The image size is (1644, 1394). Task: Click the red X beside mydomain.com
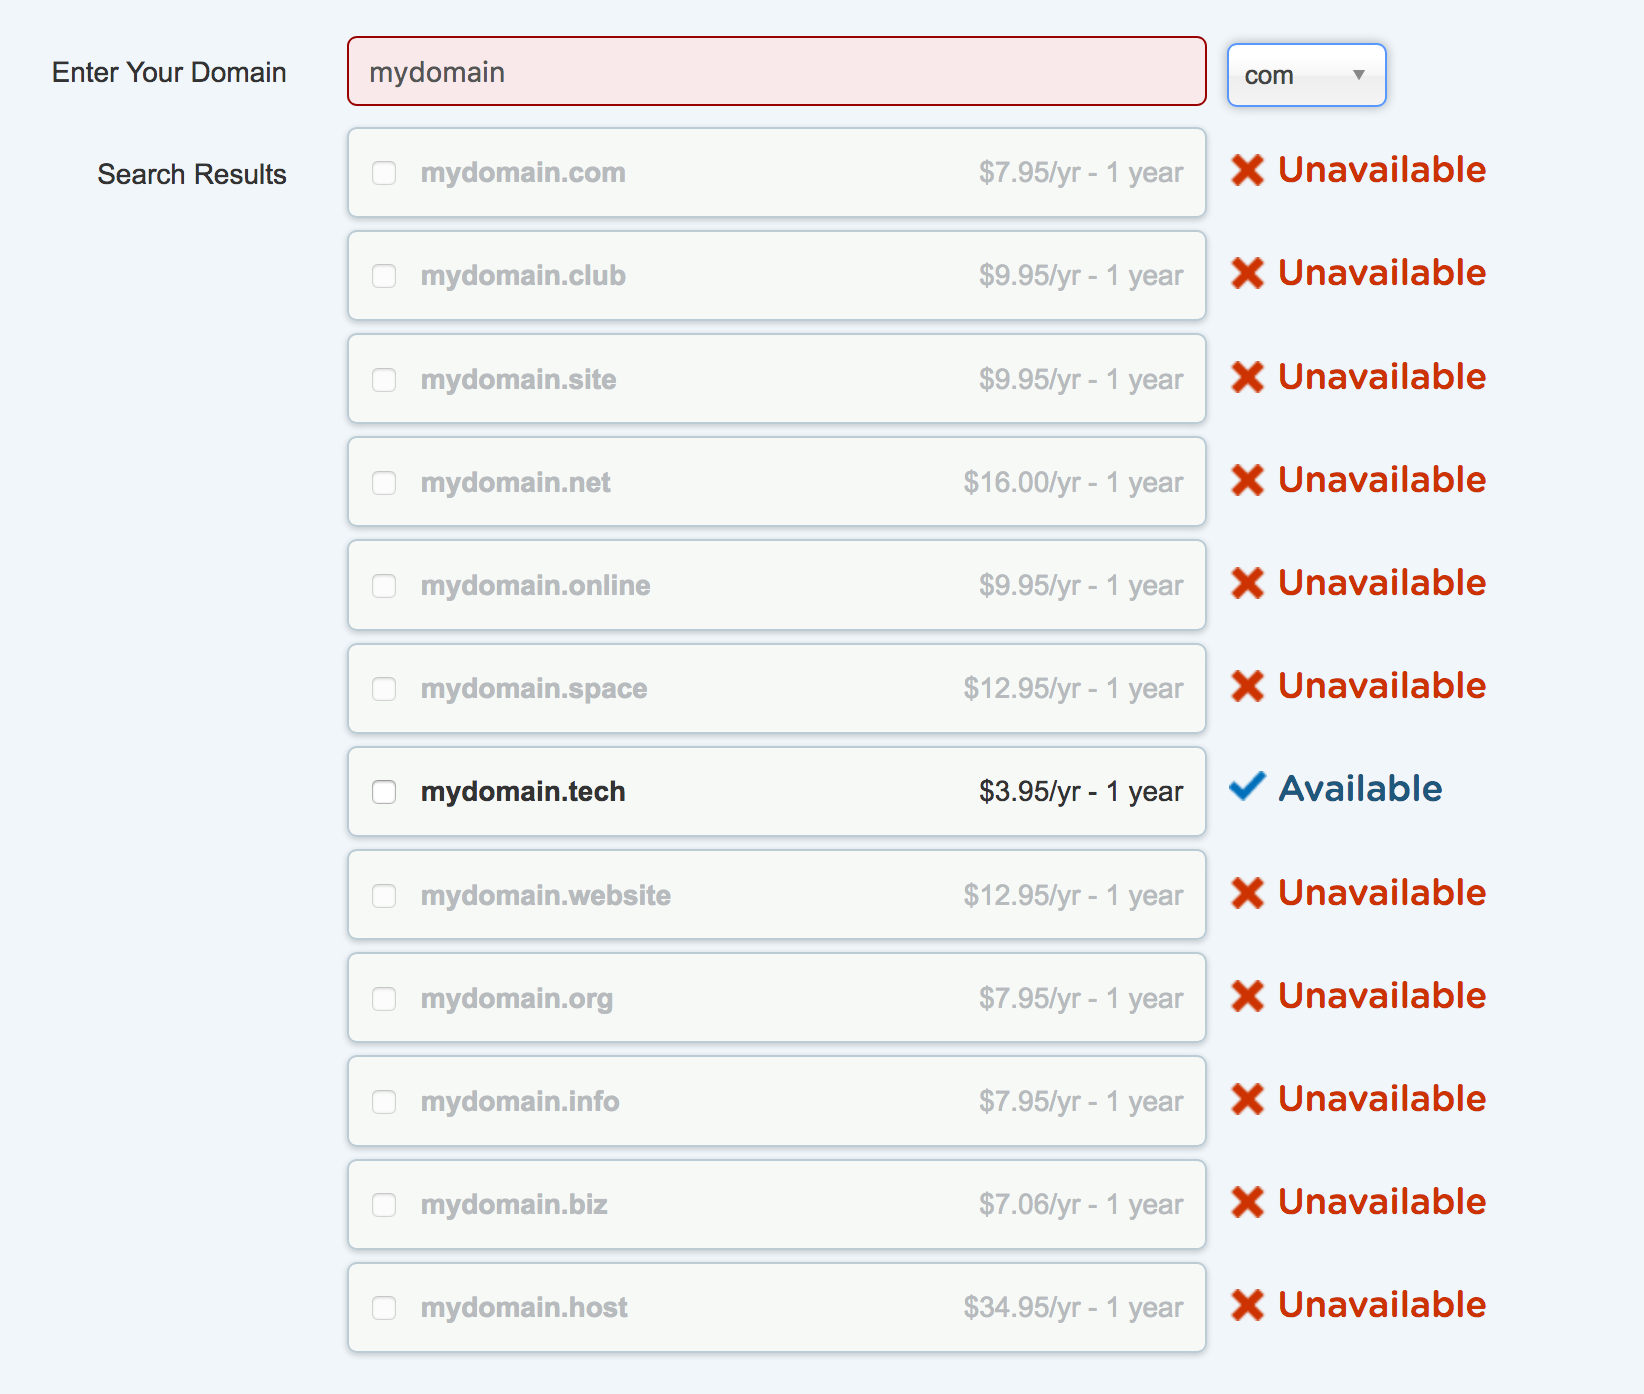click(x=1247, y=170)
